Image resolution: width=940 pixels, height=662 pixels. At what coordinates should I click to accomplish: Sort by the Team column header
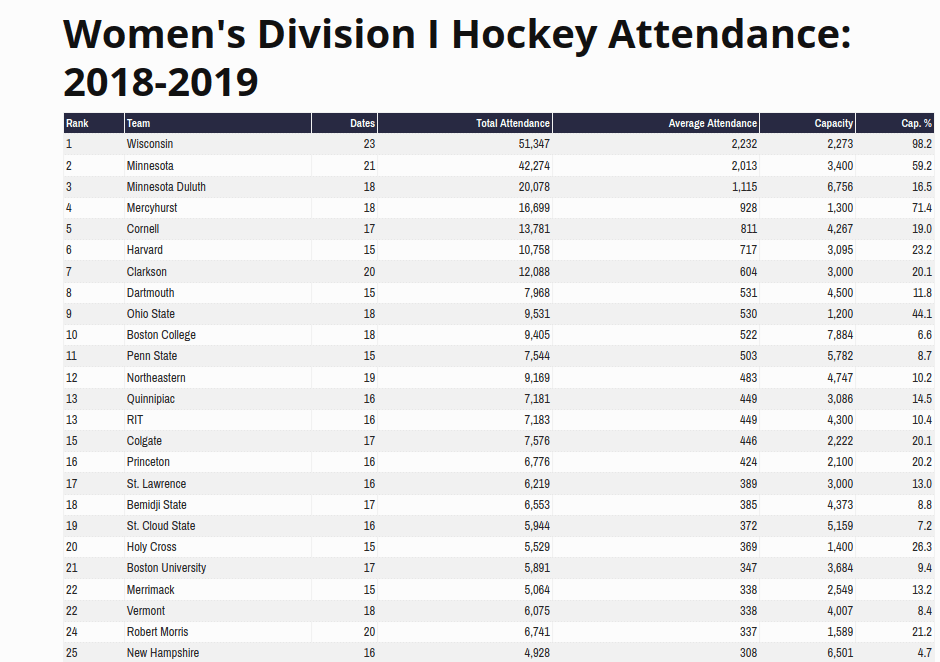tap(139, 123)
